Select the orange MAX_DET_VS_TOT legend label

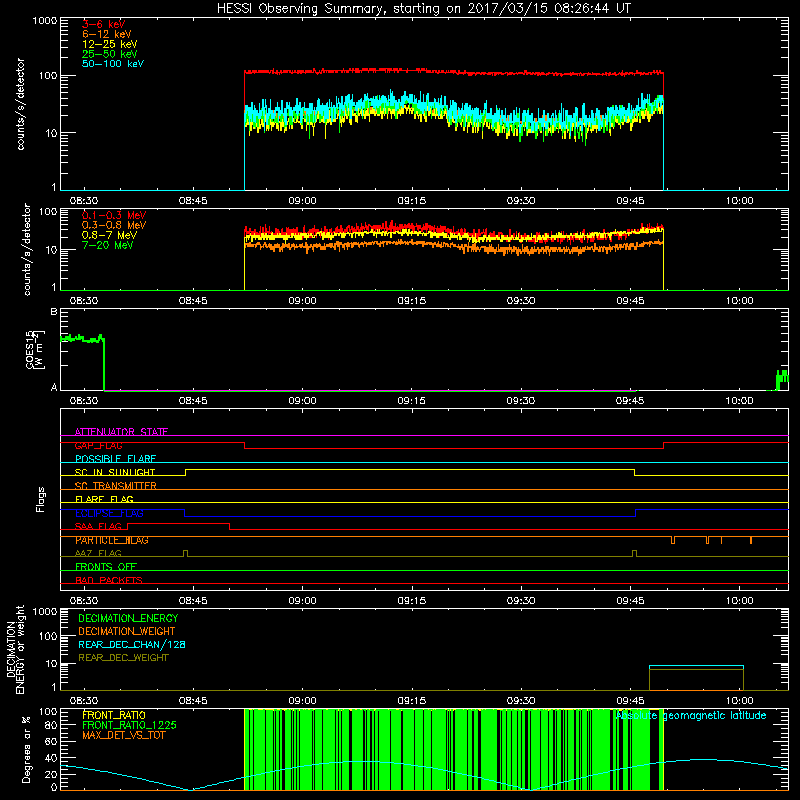[x=123, y=735]
